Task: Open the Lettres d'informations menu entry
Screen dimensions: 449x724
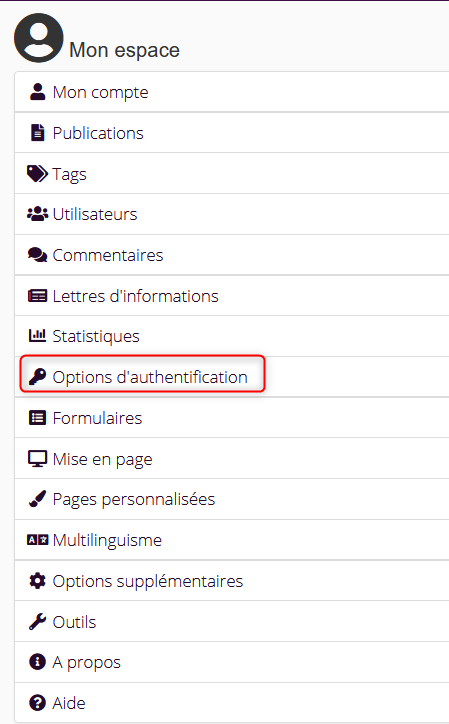Action: coord(232,296)
